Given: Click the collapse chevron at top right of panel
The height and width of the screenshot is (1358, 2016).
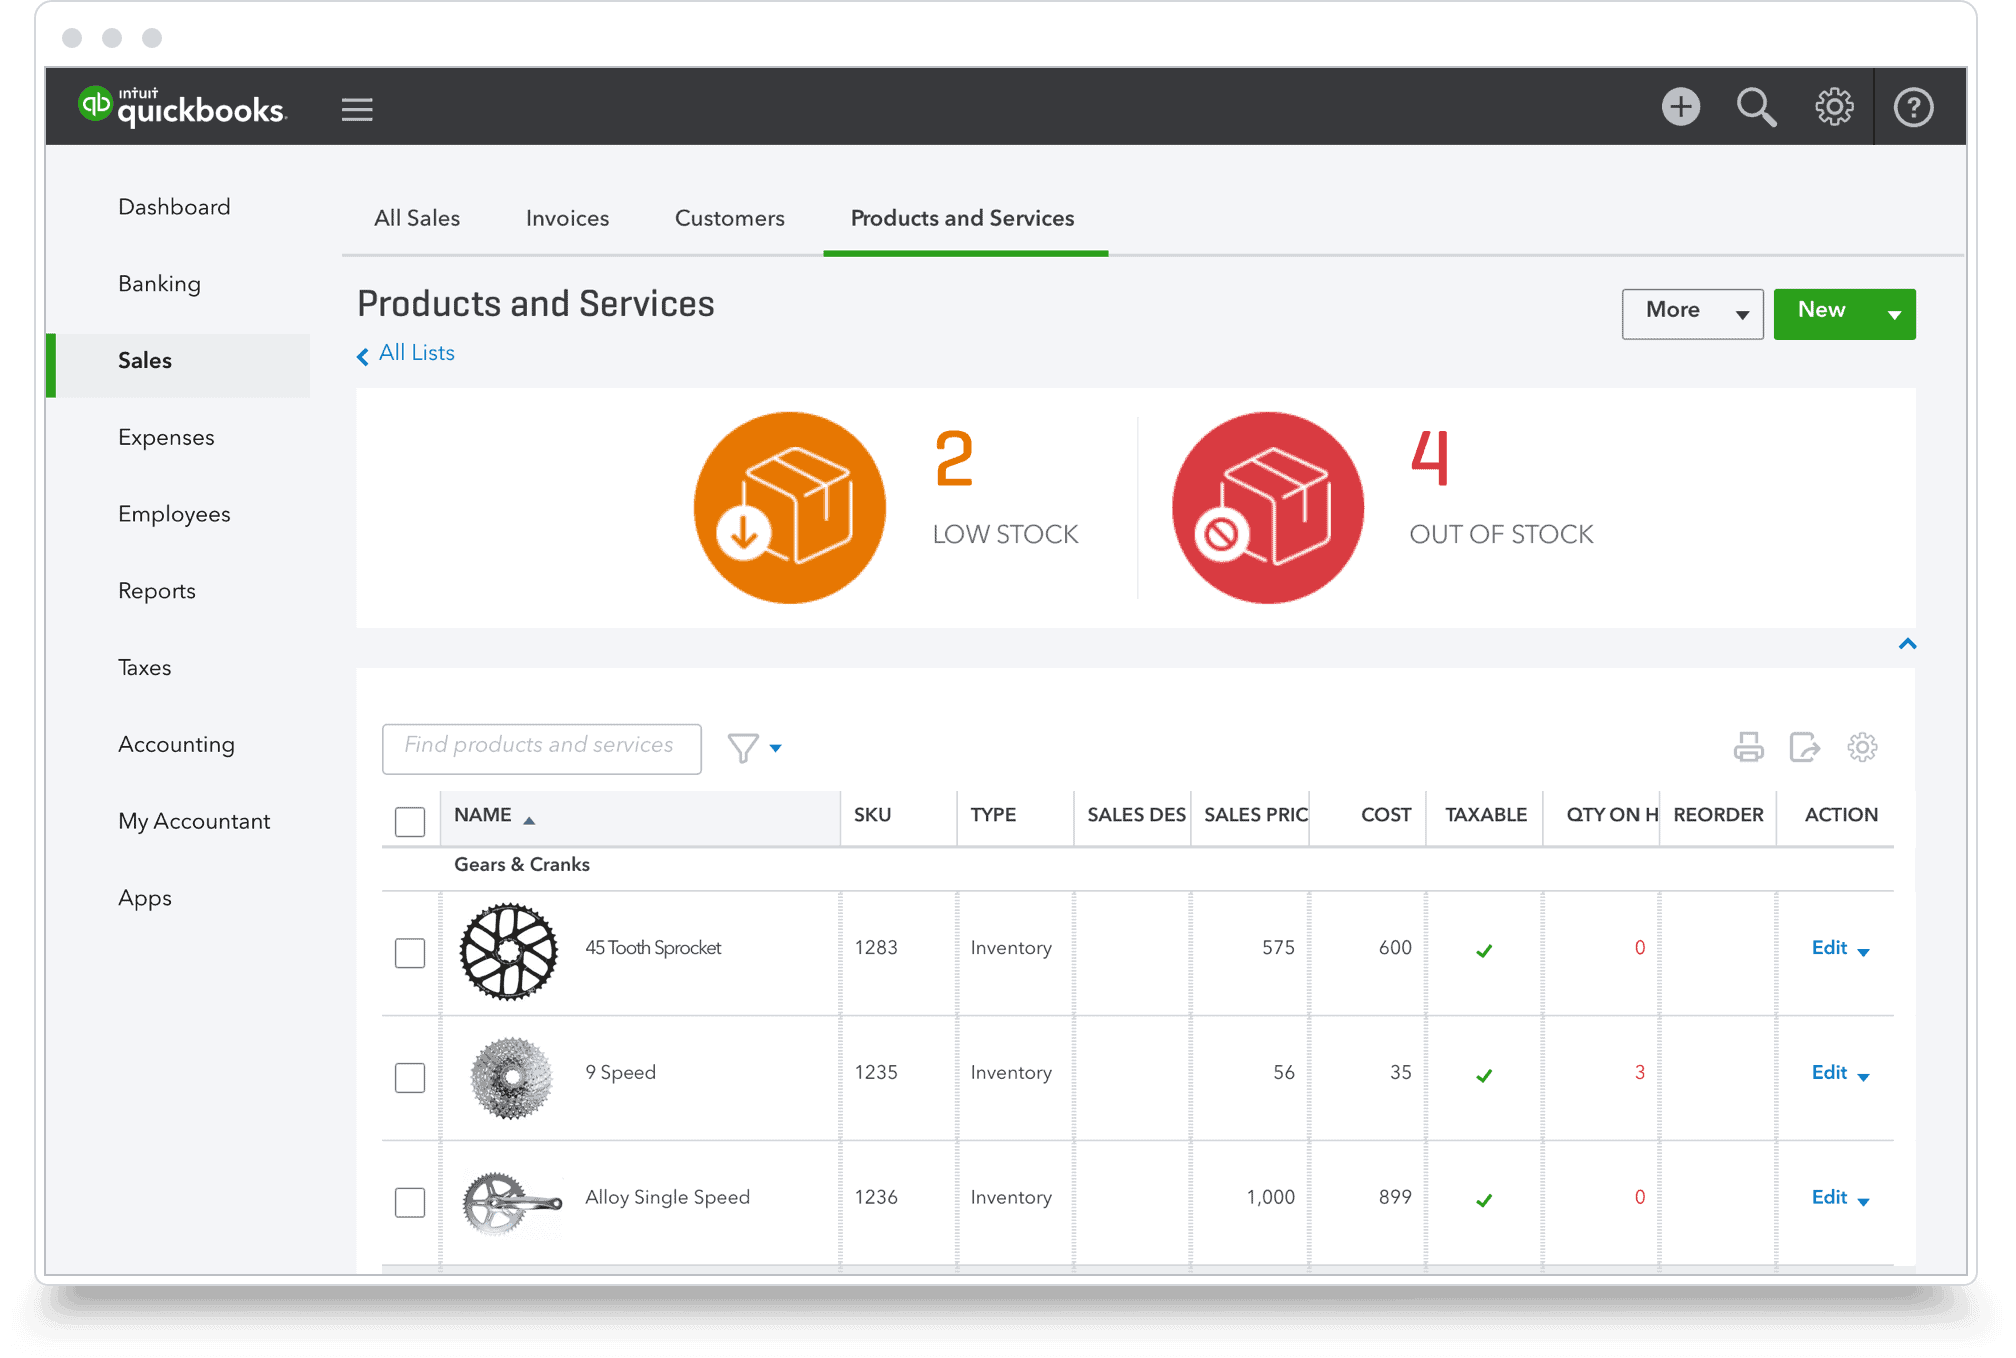Looking at the screenshot, I should (1907, 647).
